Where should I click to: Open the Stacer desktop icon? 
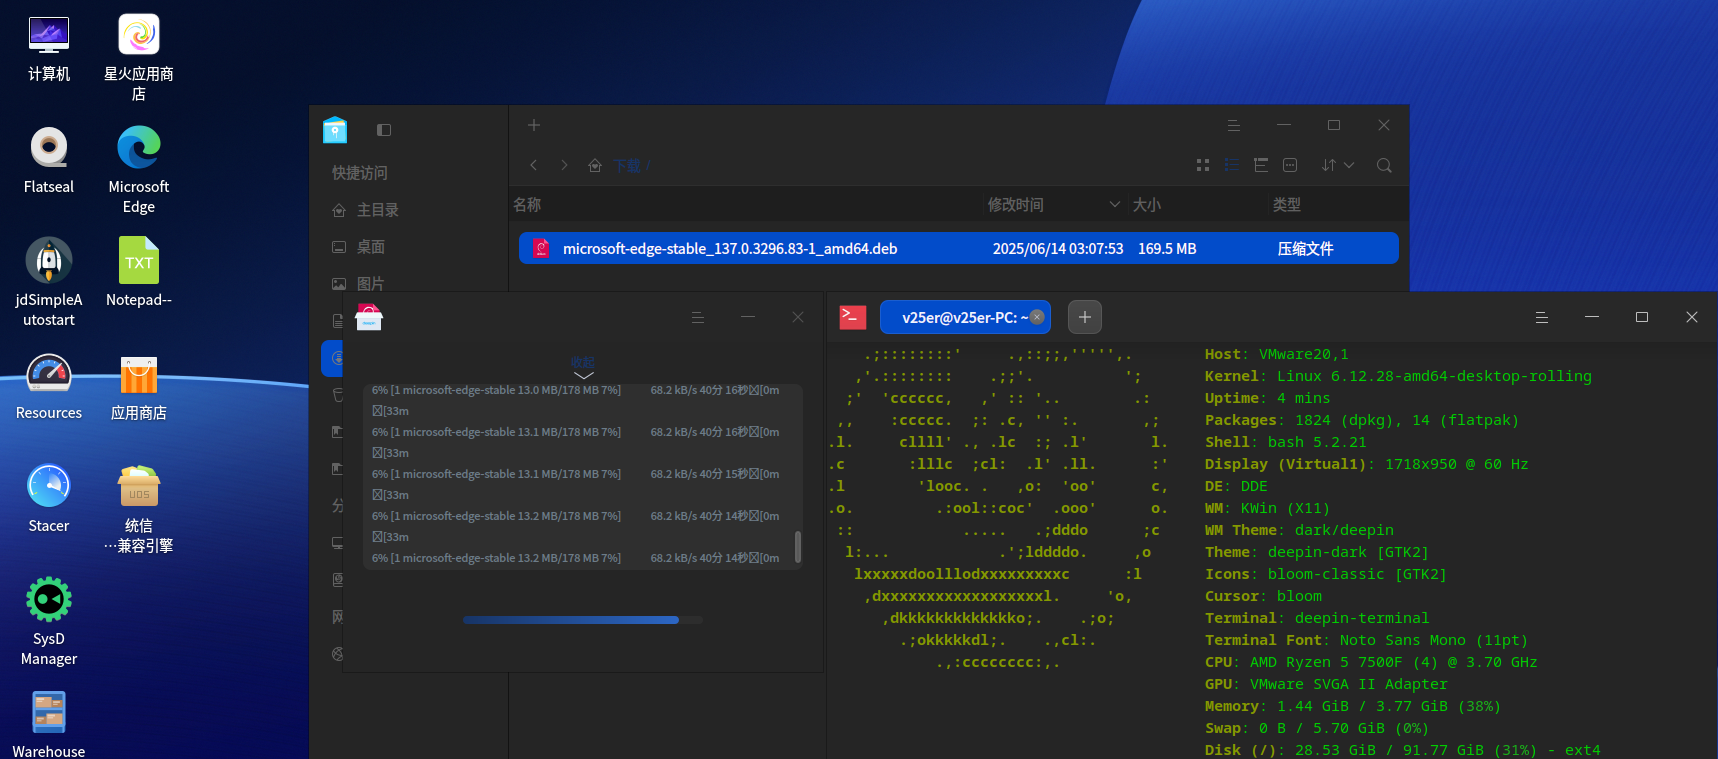pyautogui.click(x=49, y=498)
